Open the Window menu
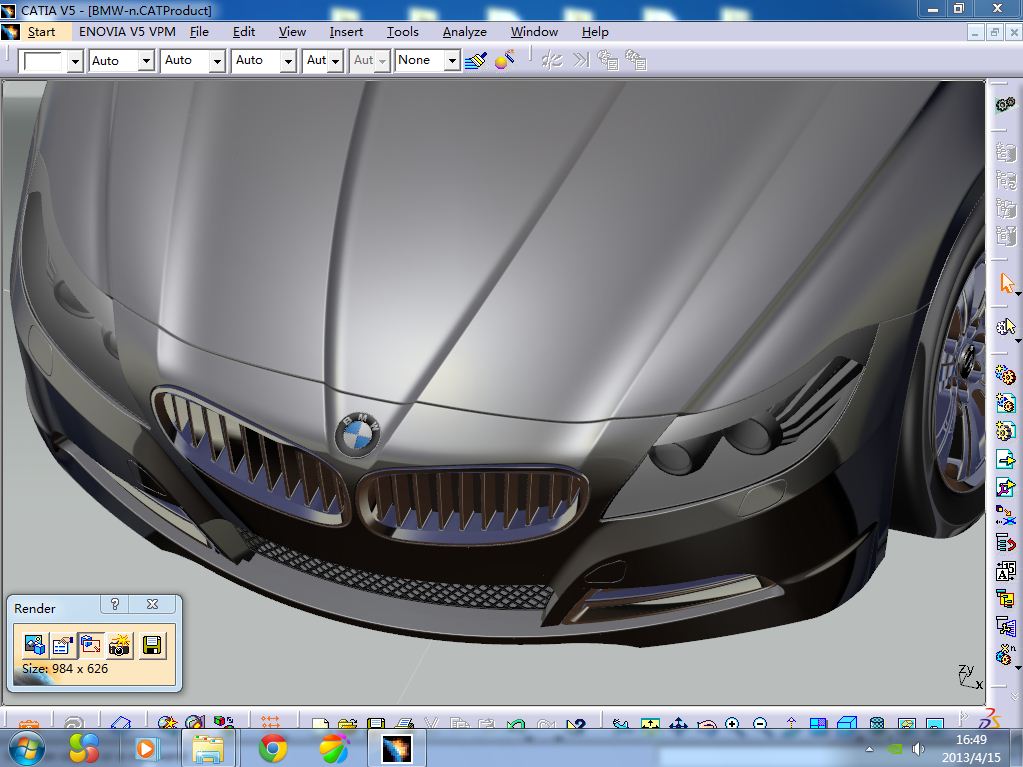Screen dimensions: 1023x767 534,32
